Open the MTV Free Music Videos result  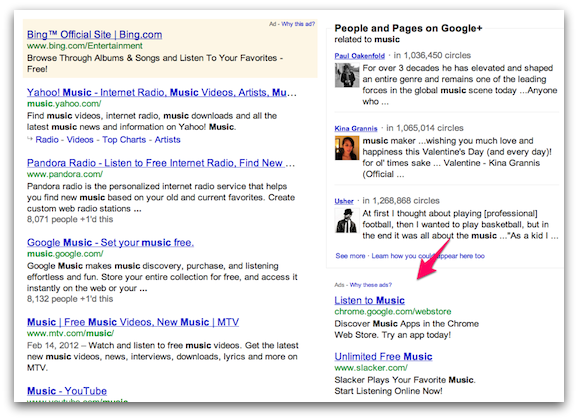tap(133, 322)
